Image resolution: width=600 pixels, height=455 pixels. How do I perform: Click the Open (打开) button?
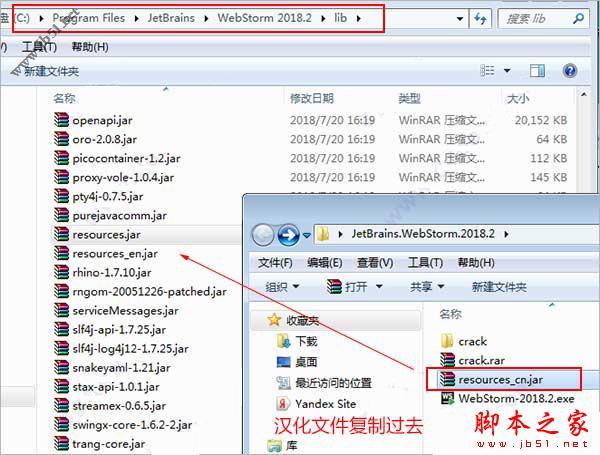347,286
